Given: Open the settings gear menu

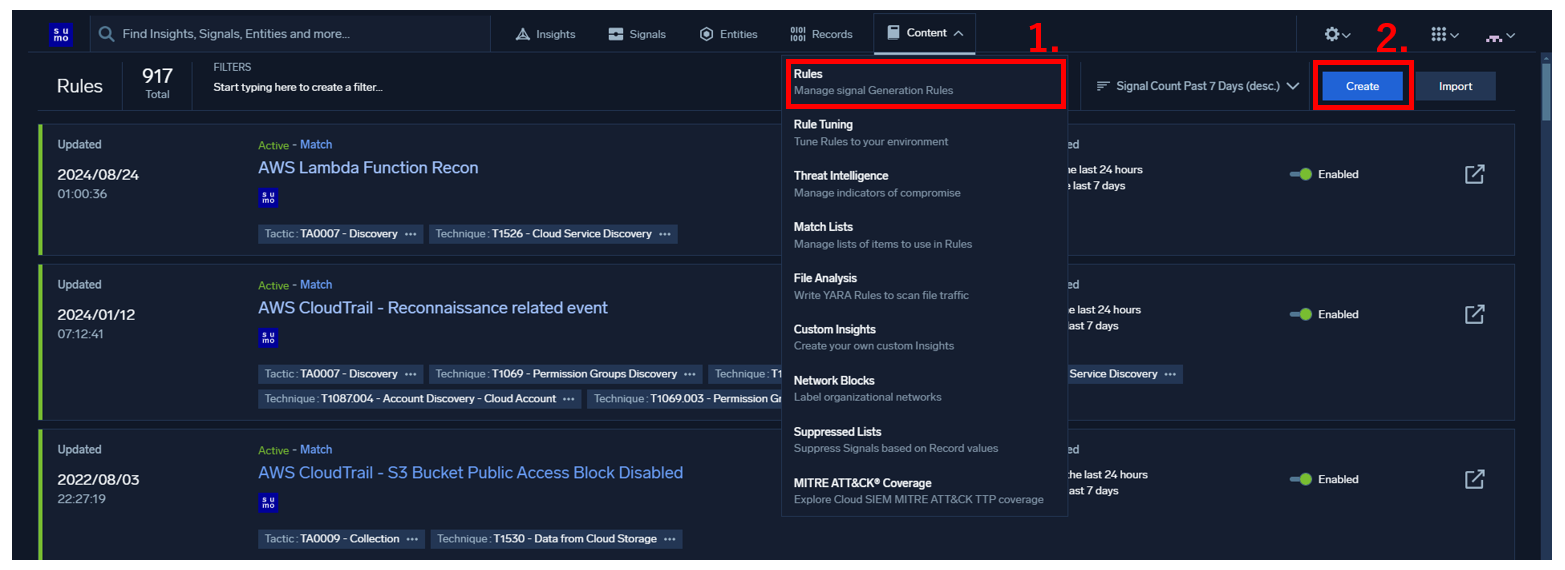Looking at the screenshot, I should 1337,34.
